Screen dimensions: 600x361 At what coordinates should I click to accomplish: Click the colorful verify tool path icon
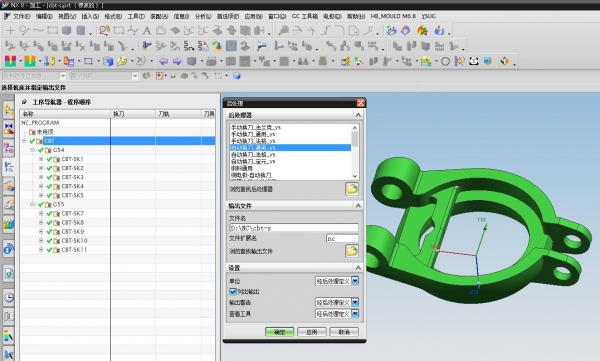(217, 46)
